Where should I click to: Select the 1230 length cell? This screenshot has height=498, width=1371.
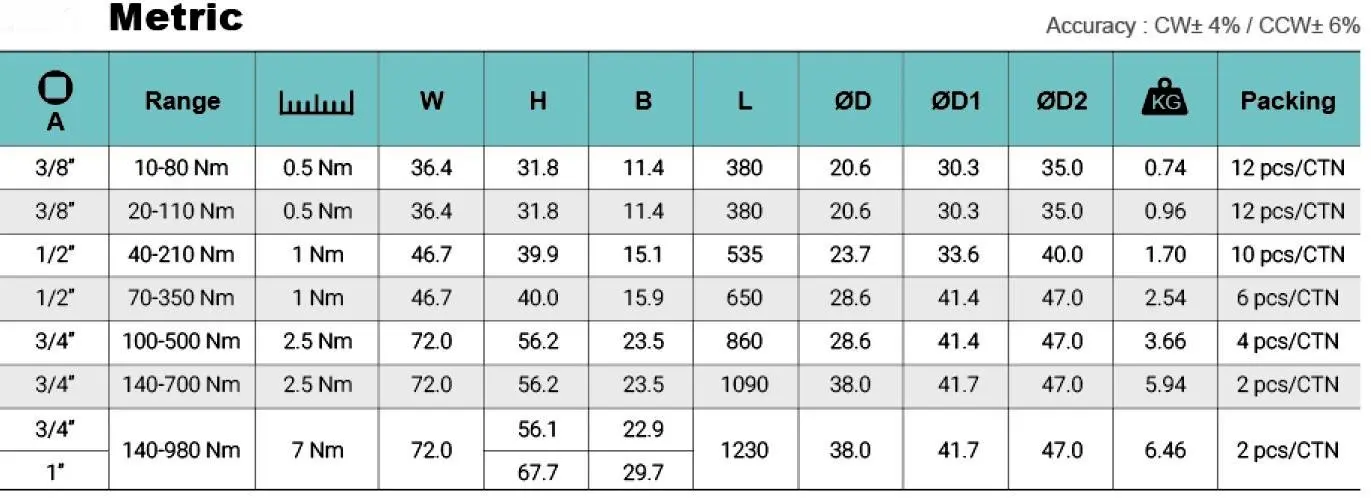744,450
